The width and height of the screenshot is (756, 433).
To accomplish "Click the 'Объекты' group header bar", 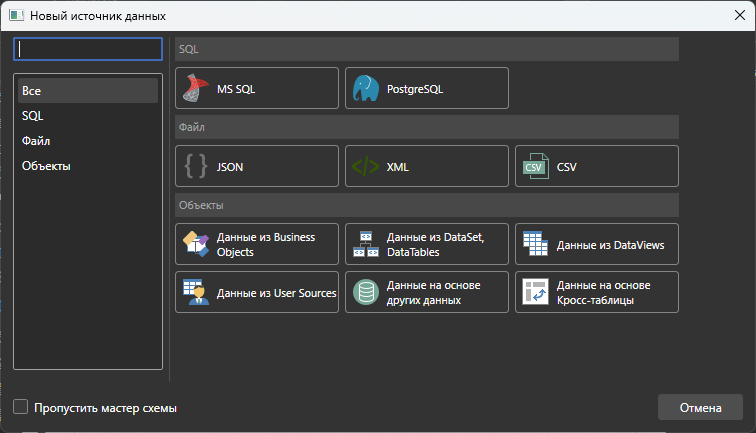I will coord(427,205).
